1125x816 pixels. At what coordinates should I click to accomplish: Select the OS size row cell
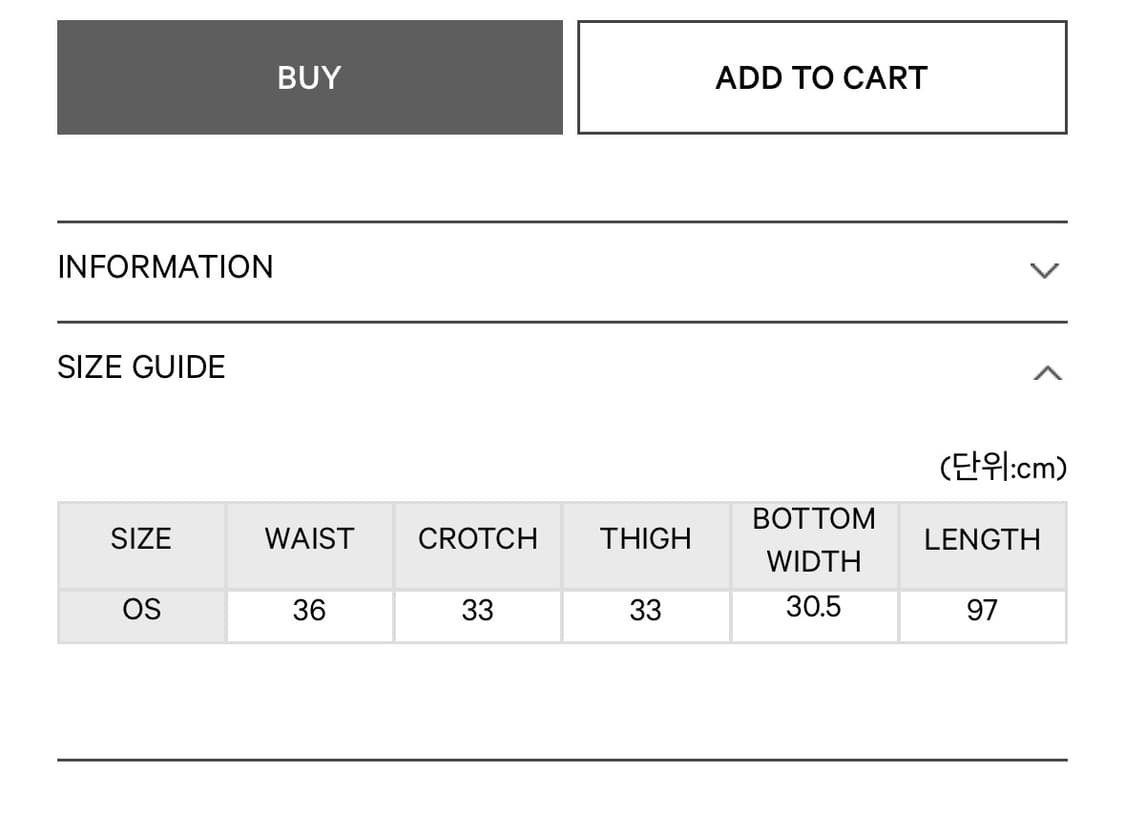click(x=141, y=616)
